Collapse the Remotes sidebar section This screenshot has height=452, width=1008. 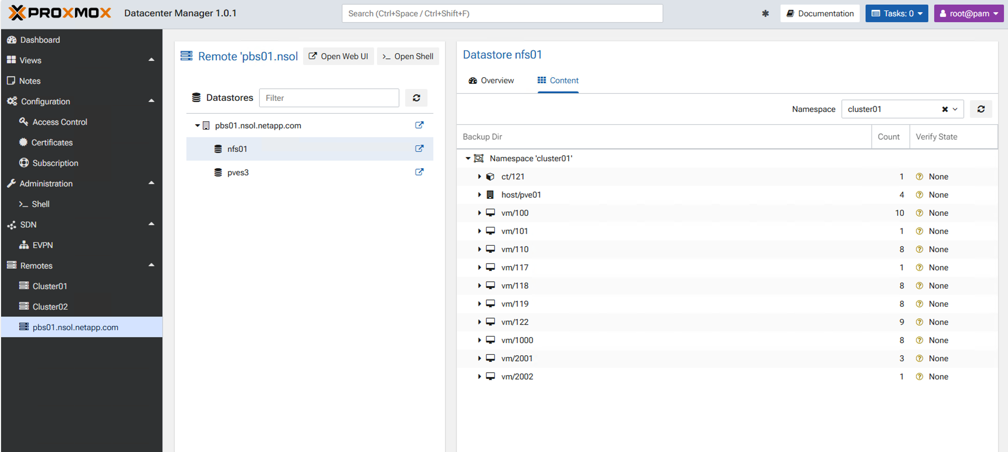(x=151, y=266)
